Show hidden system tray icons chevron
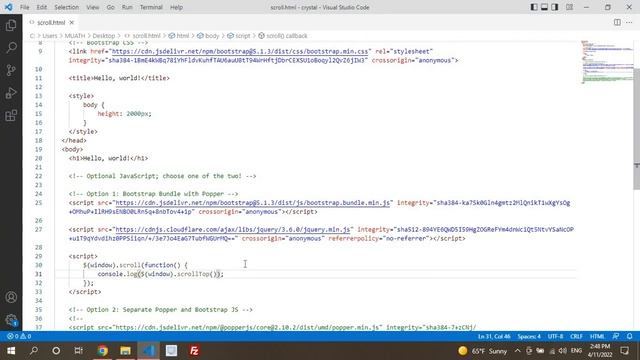The width and height of the screenshot is (640, 360). 518,351
